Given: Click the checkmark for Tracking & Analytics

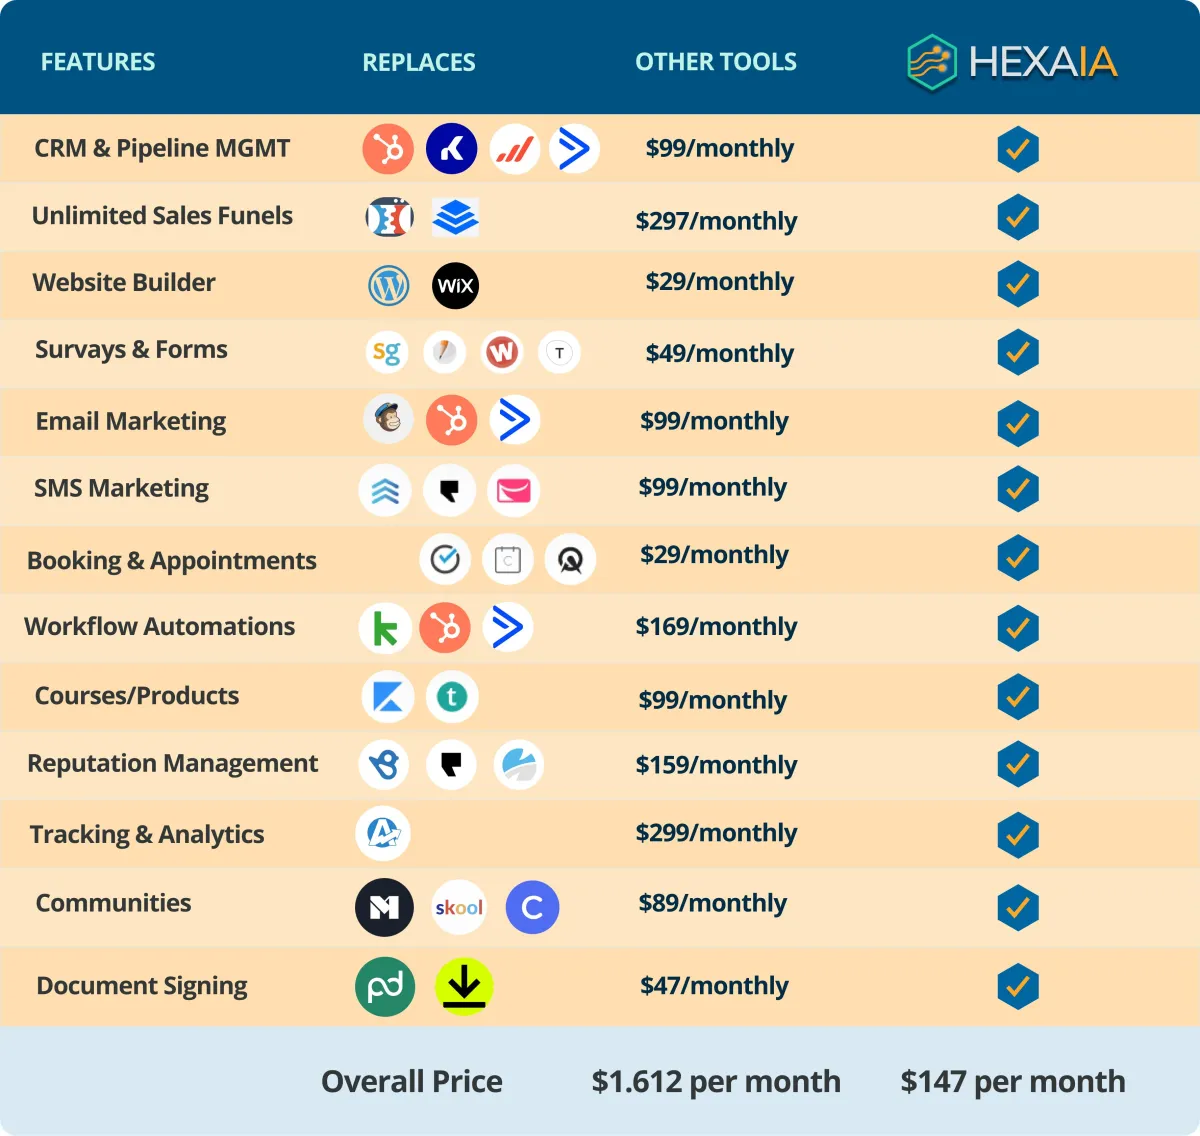Looking at the screenshot, I should [1018, 836].
